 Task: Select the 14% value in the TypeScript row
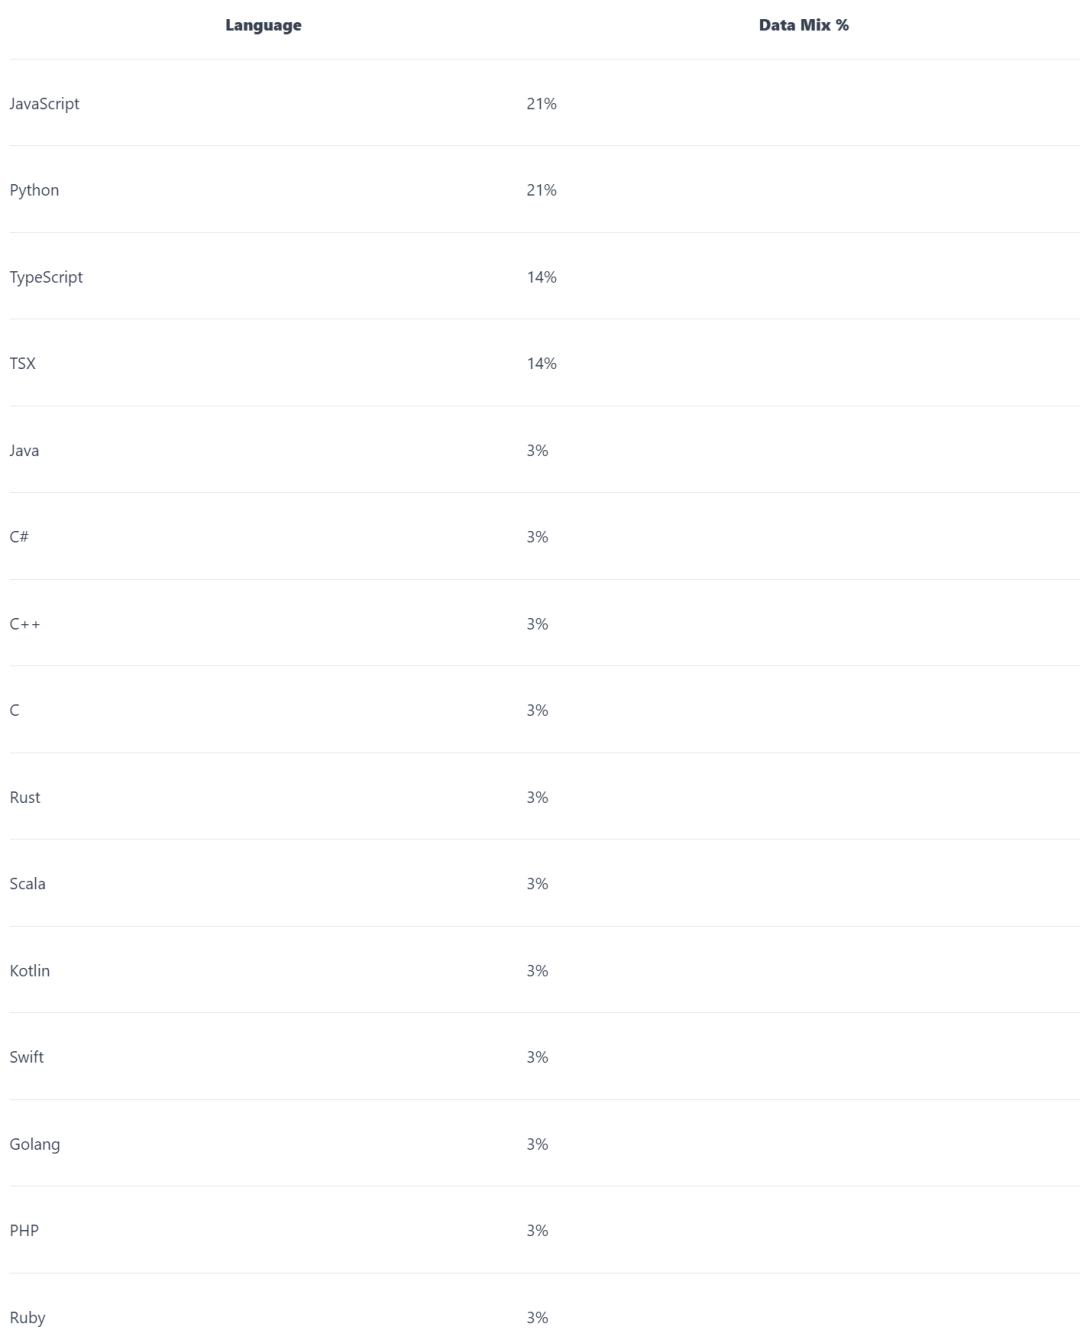[542, 277]
